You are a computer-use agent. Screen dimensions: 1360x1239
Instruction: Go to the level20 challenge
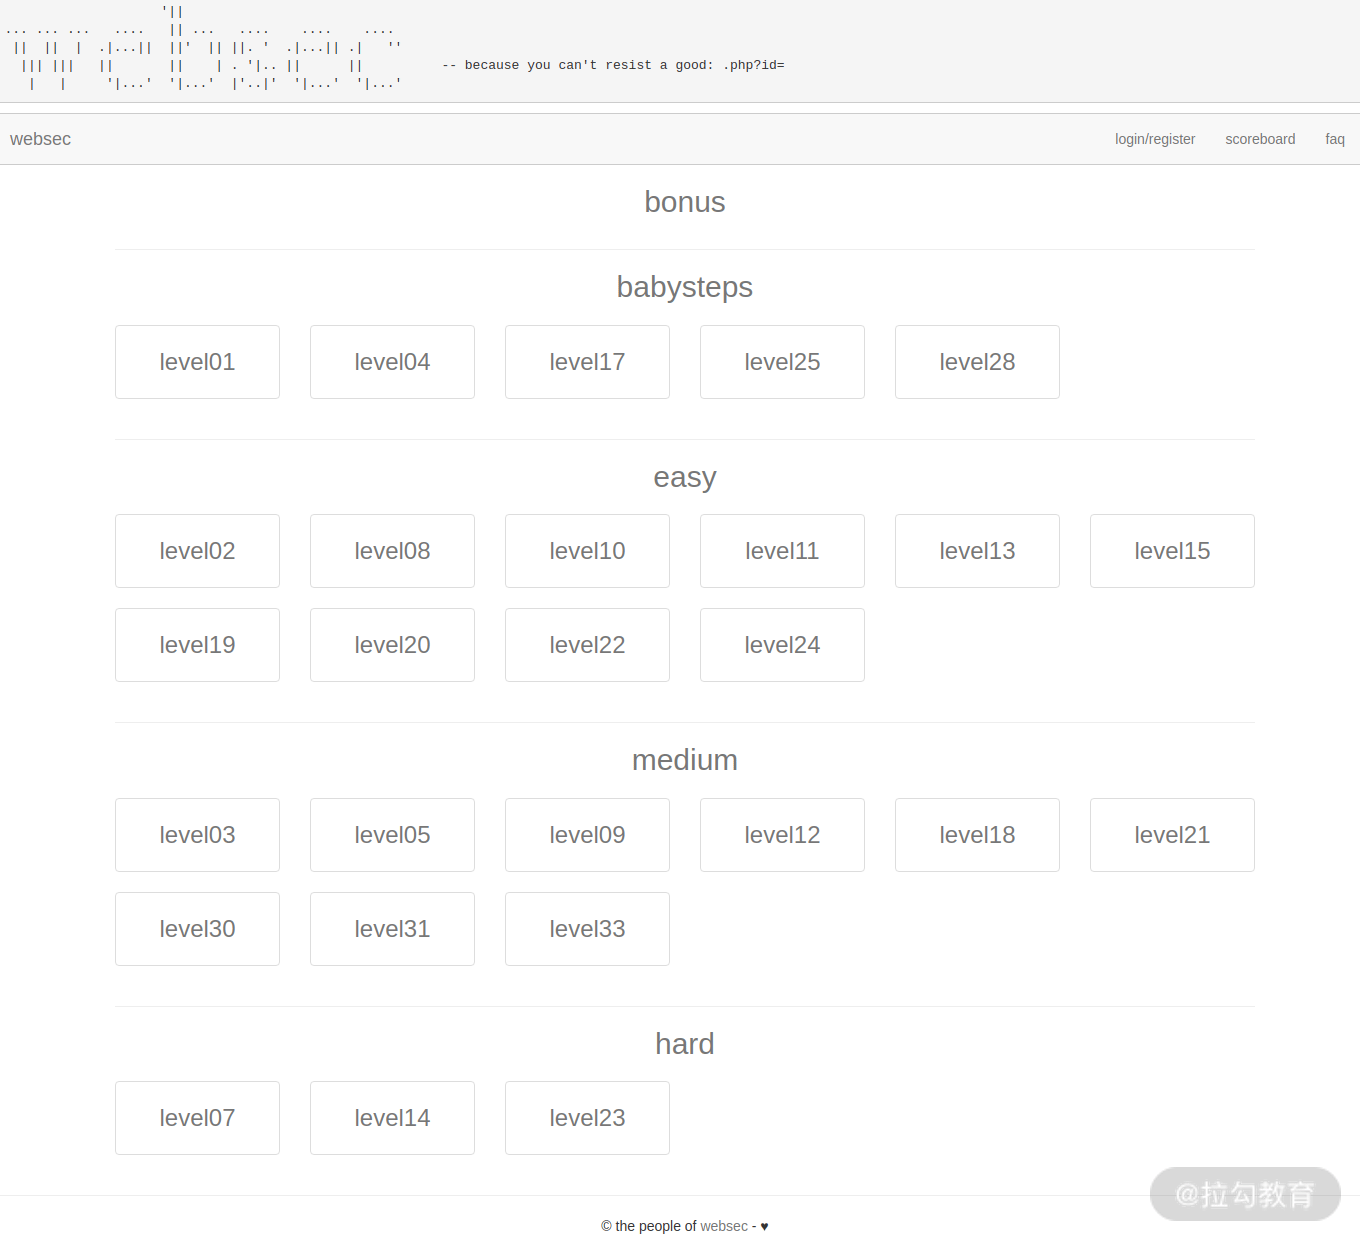pyautogui.click(x=392, y=645)
